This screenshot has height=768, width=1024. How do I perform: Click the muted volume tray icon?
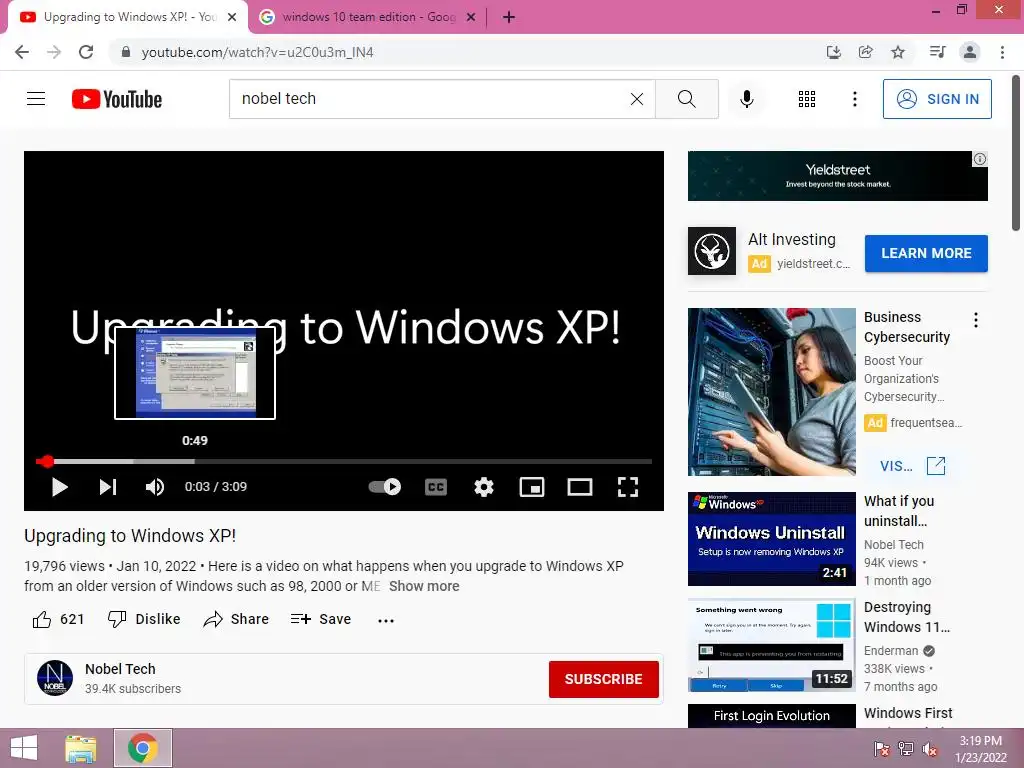coord(930,749)
